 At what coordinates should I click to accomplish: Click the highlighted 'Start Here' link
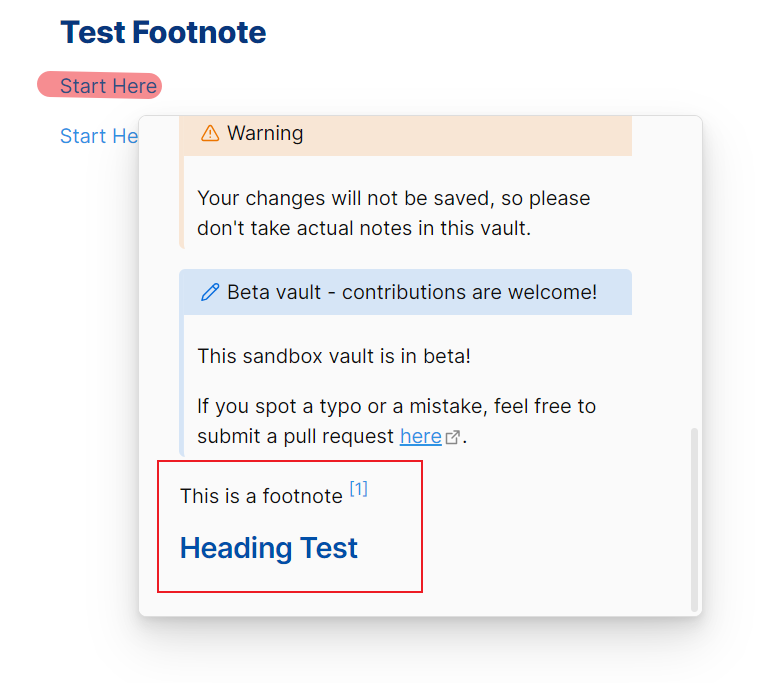coord(108,86)
